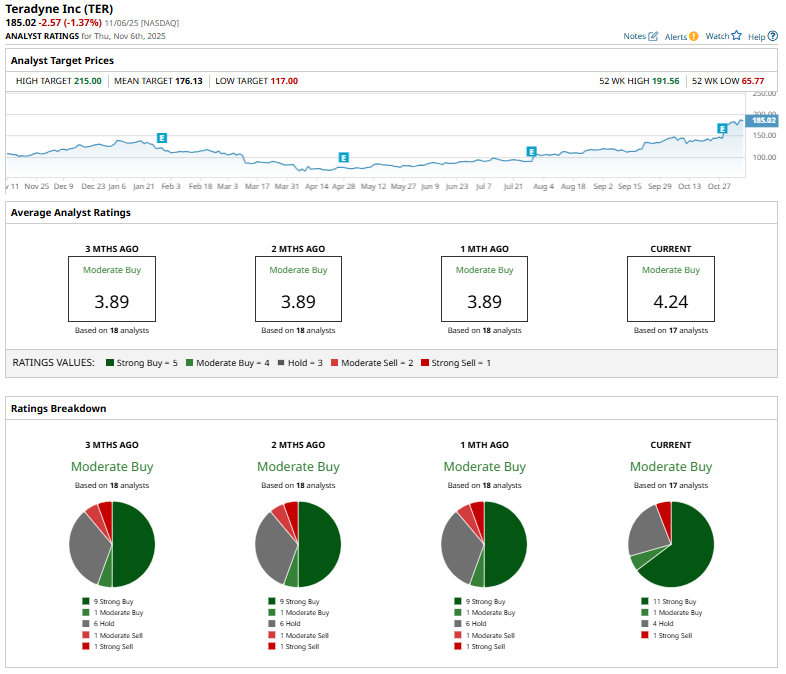Click the late April earnings E marker
This screenshot has height=674, width=786.
coord(343,157)
